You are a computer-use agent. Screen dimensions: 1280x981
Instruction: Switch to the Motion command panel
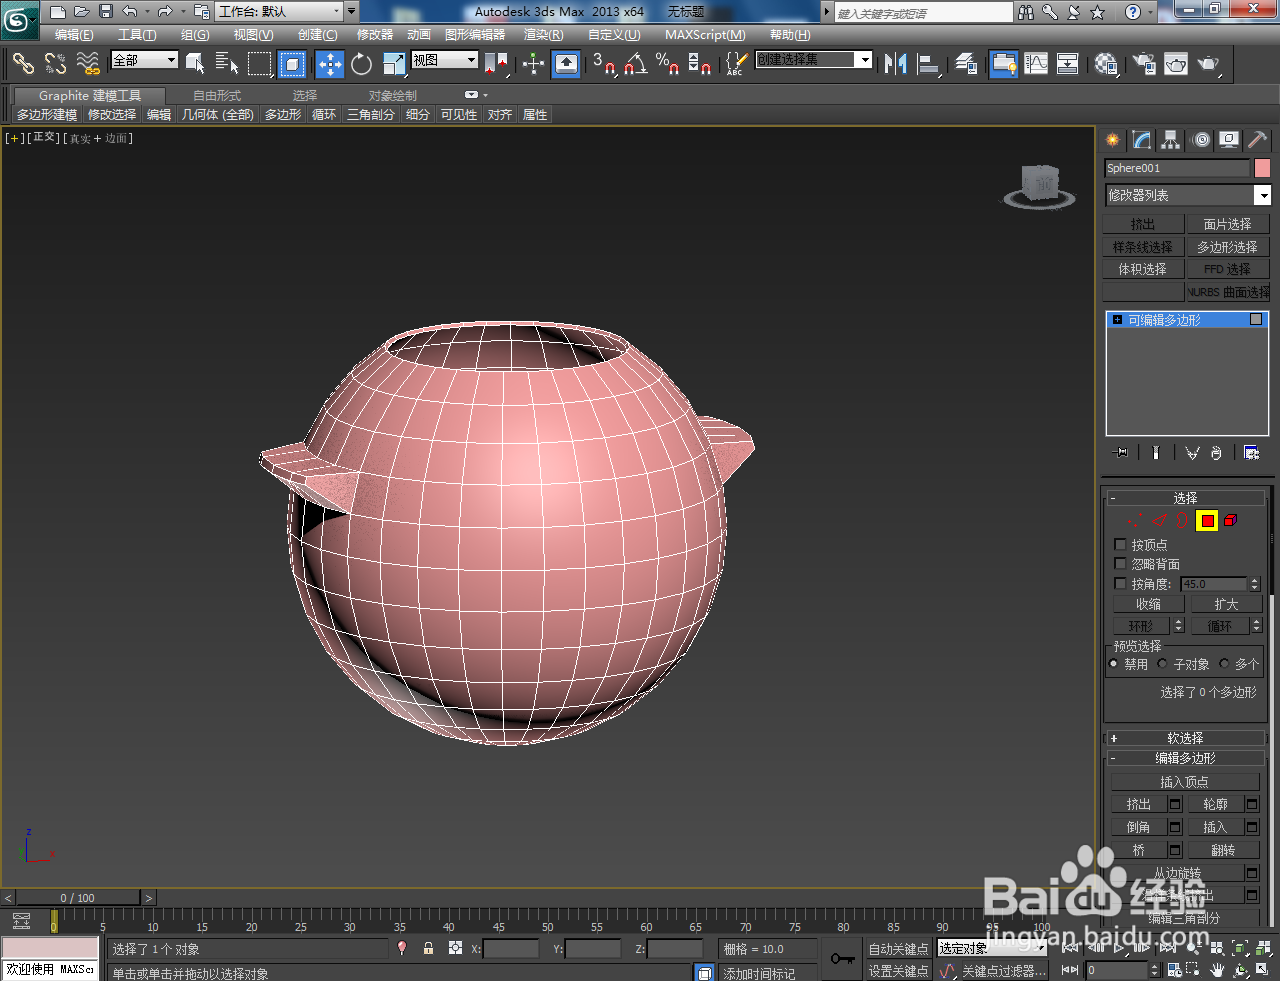tap(1201, 140)
